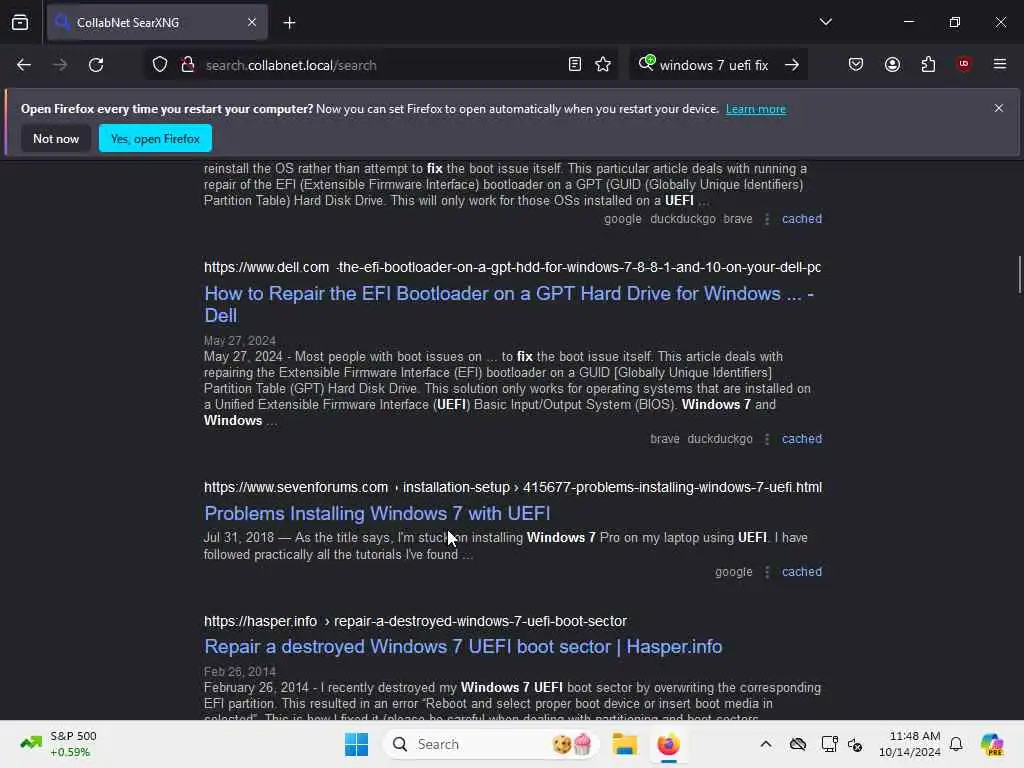This screenshot has height=768, width=1024.
Task: Open the Extensions puzzle icon
Action: [928, 64]
